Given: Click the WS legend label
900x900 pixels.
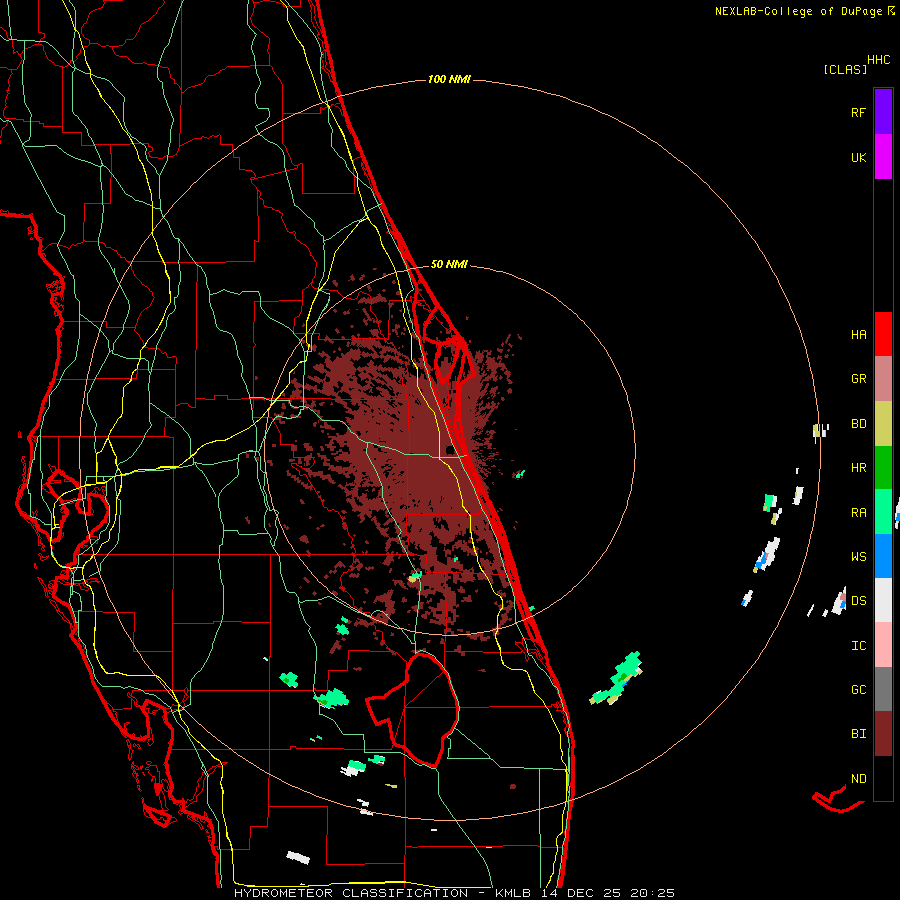Looking at the screenshot, I should click(x=858, y=557).
